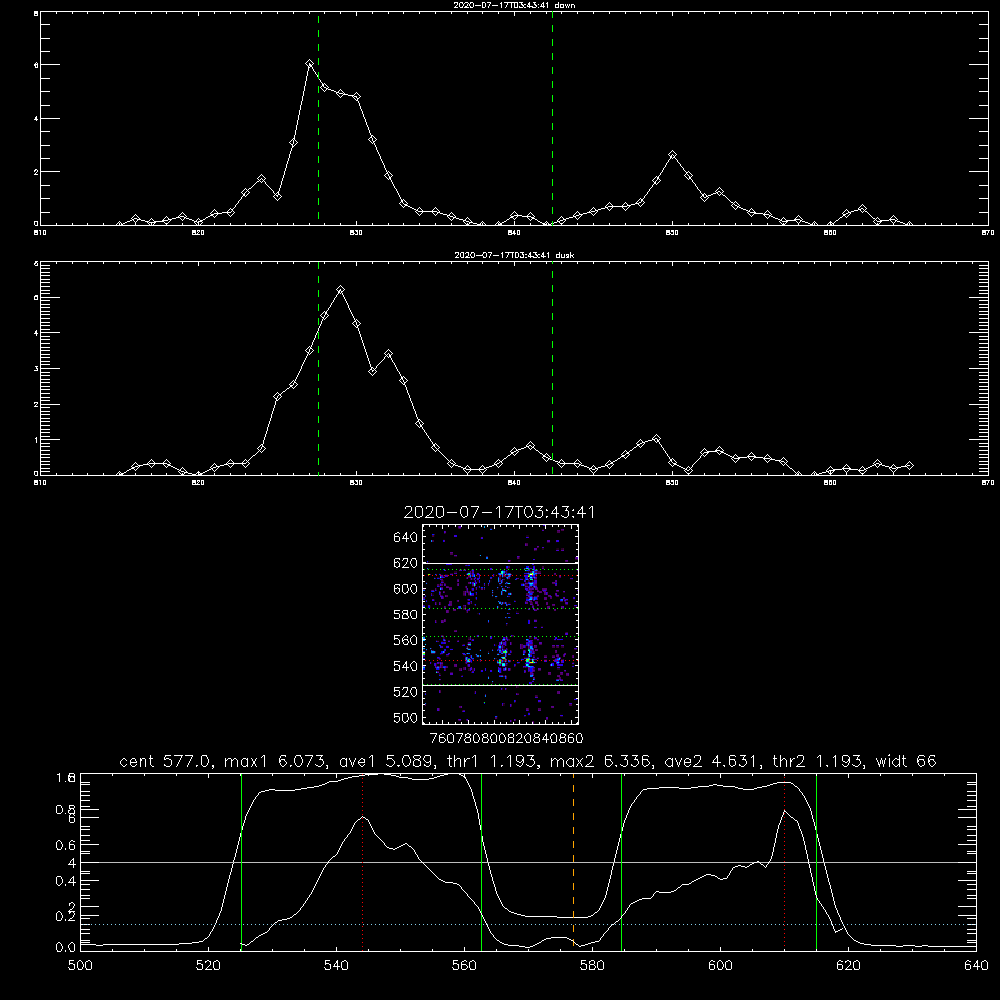This screenshot has height=1000, width=1000.
Task: Click the 600 label on the bottom plot's x-axis
Action: [720, 966]
